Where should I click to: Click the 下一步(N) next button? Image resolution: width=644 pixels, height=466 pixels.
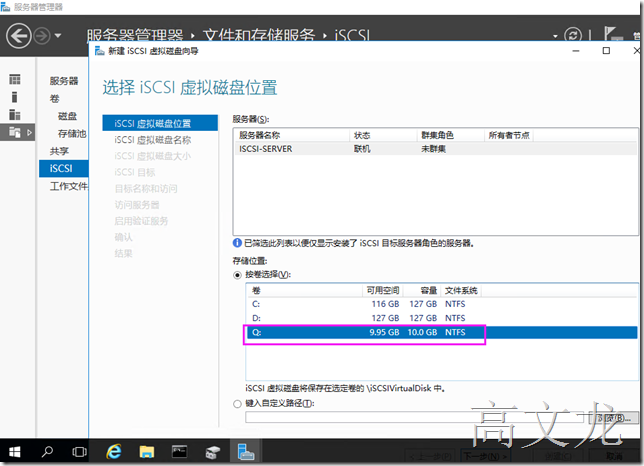tap(486, 456)
